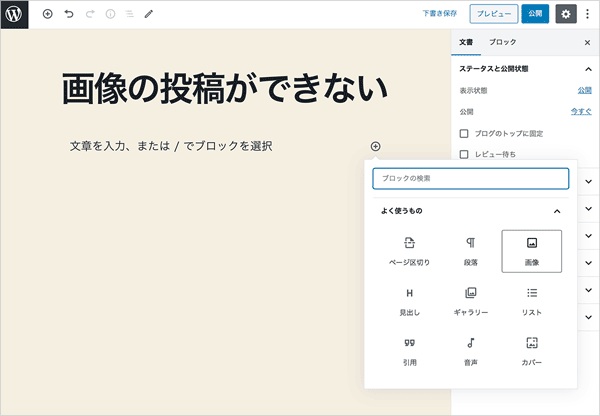
Task: Expand the sixth collapsed sidebar panel
Action: click(589, 317)
